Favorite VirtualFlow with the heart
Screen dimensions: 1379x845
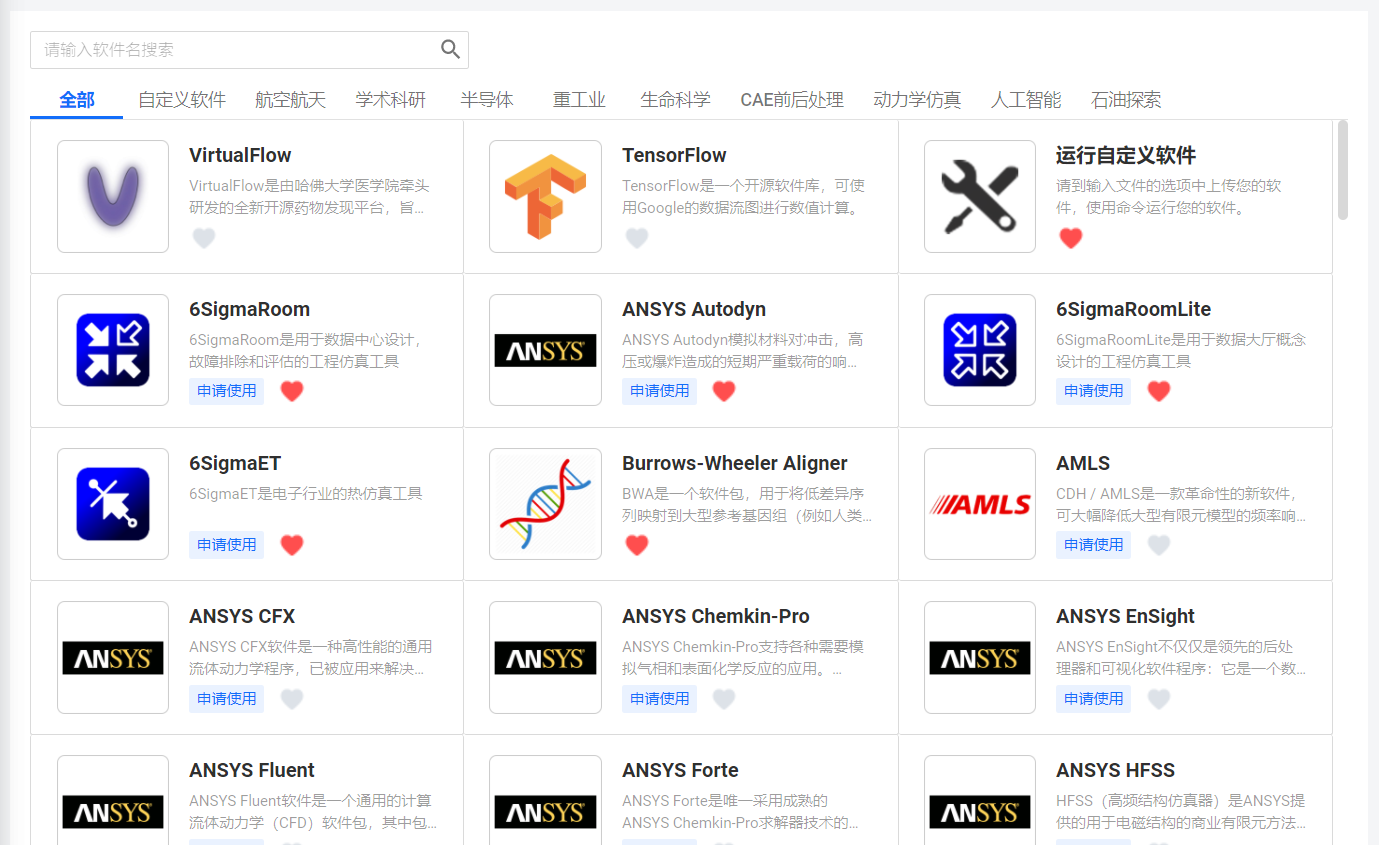204,238
